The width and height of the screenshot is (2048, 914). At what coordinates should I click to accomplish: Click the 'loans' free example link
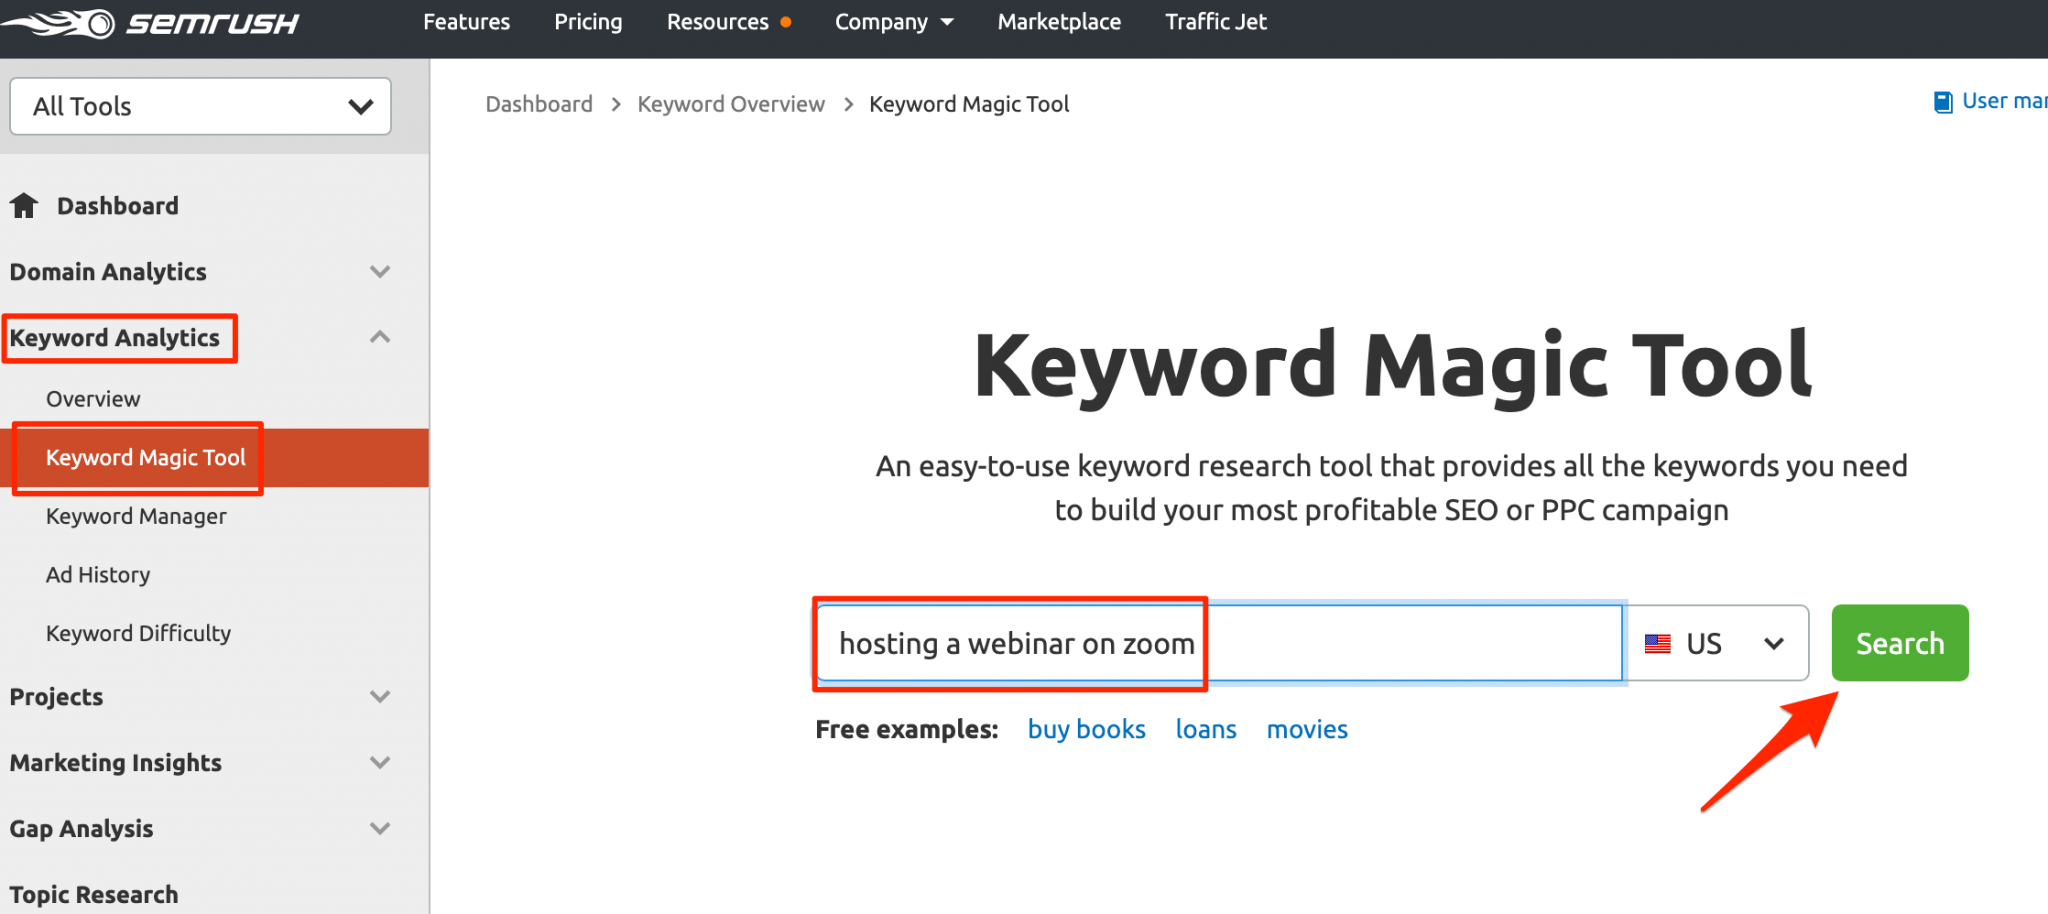pyautogui.click(x=1206, y=730)
